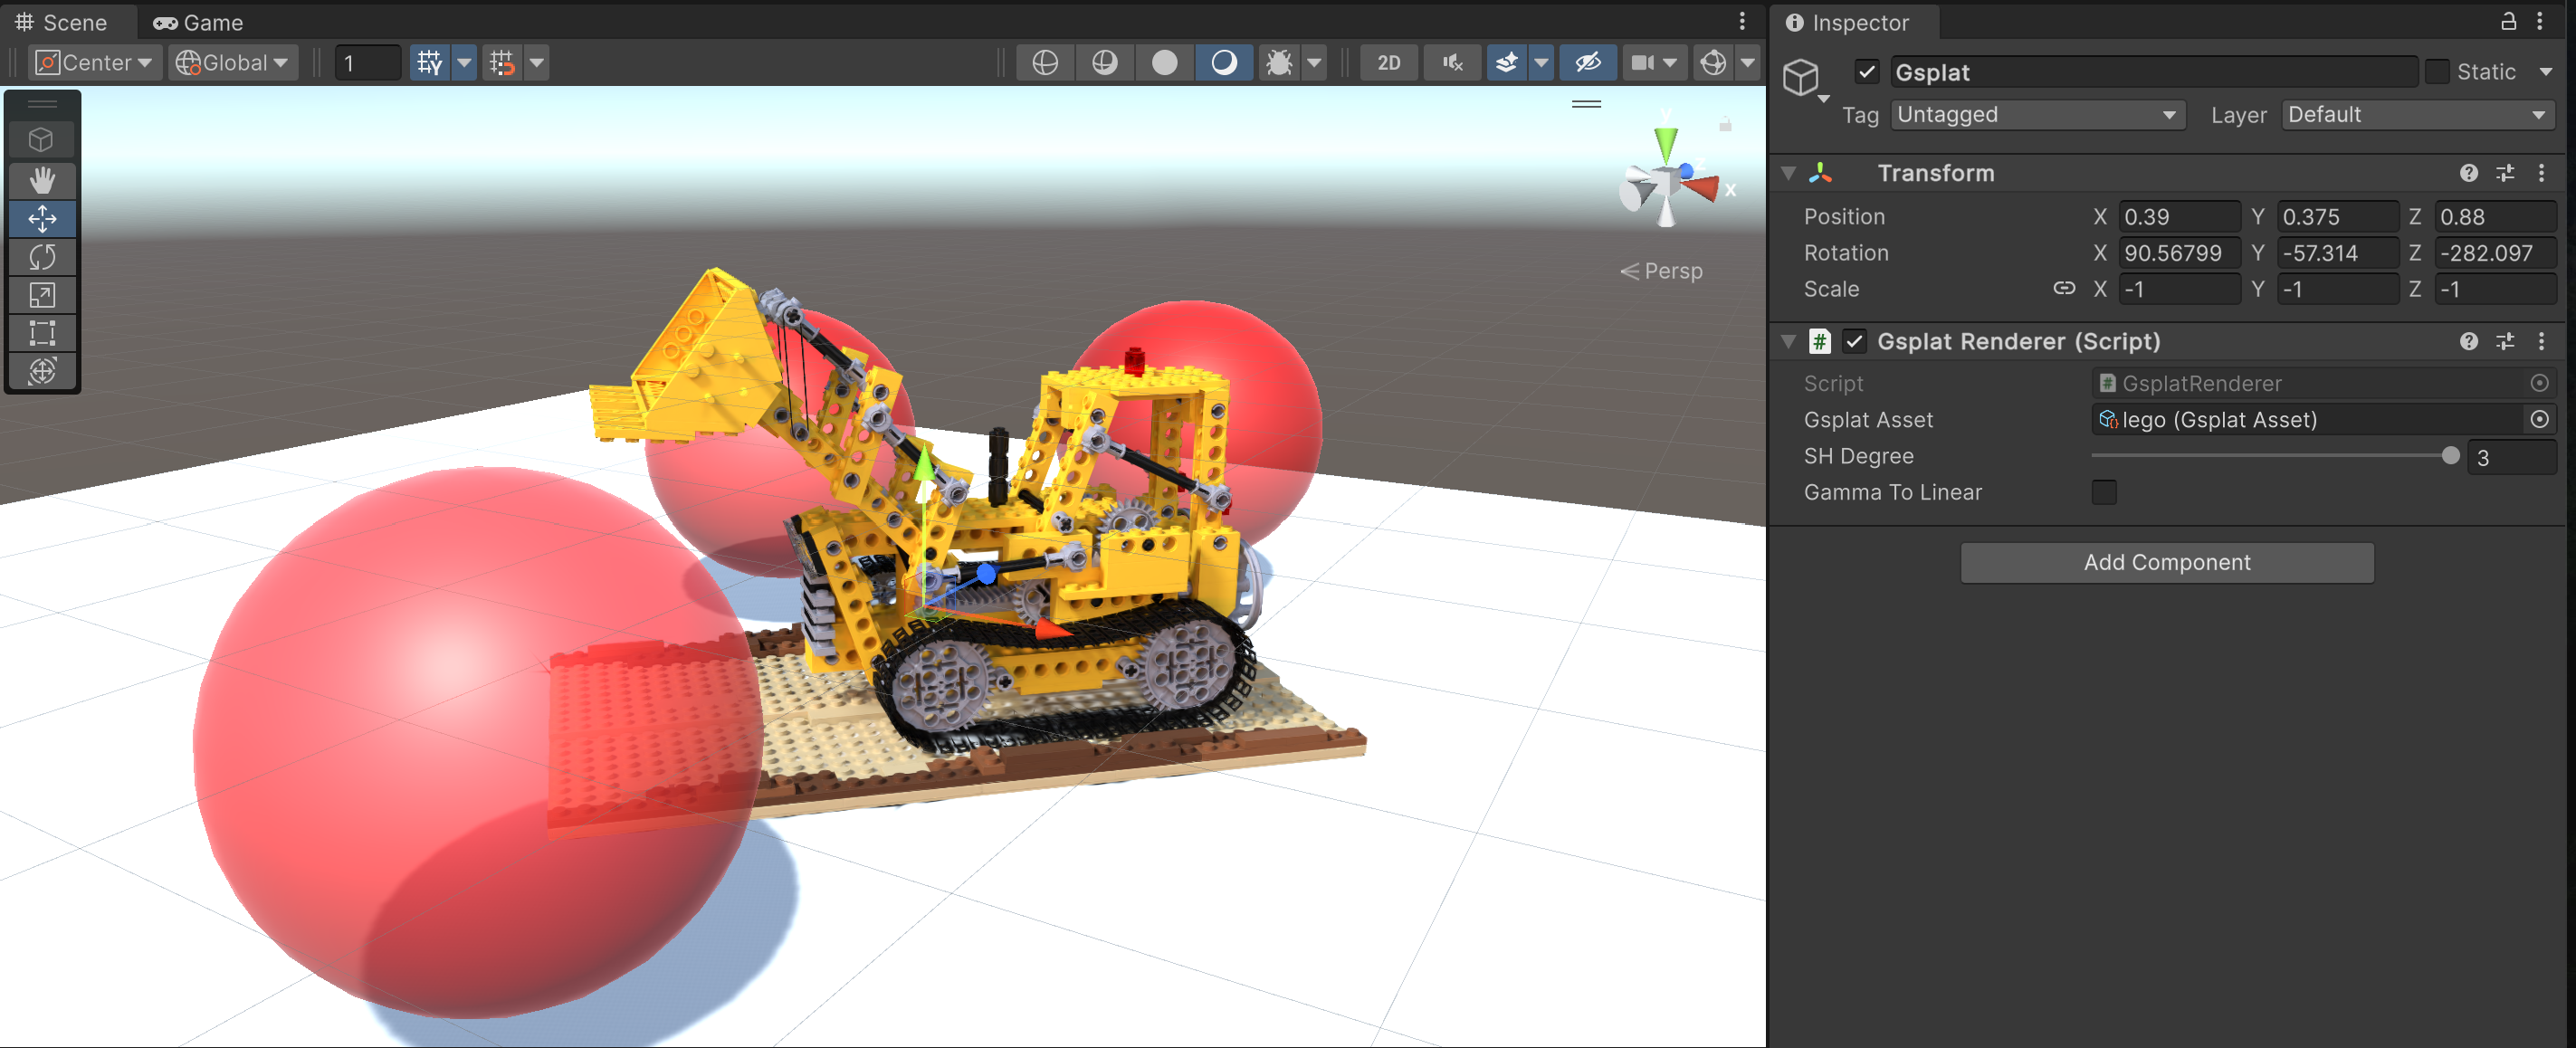Select the Rect transform tool
Image resolution: width=2576 pixels, height=1048 pixels.
tap(42, 333)
